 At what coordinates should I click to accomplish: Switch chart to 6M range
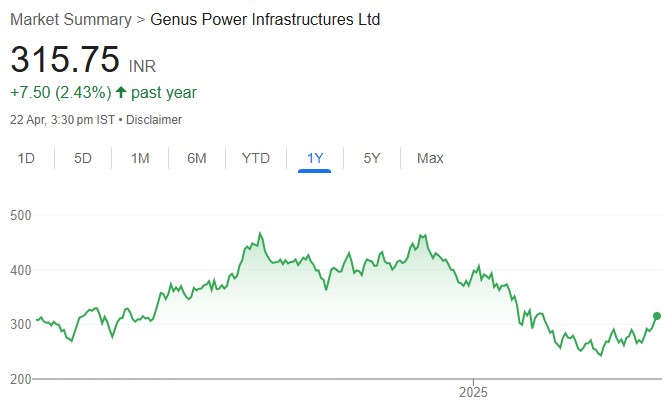pyautogui.click(x=197, y=158)
